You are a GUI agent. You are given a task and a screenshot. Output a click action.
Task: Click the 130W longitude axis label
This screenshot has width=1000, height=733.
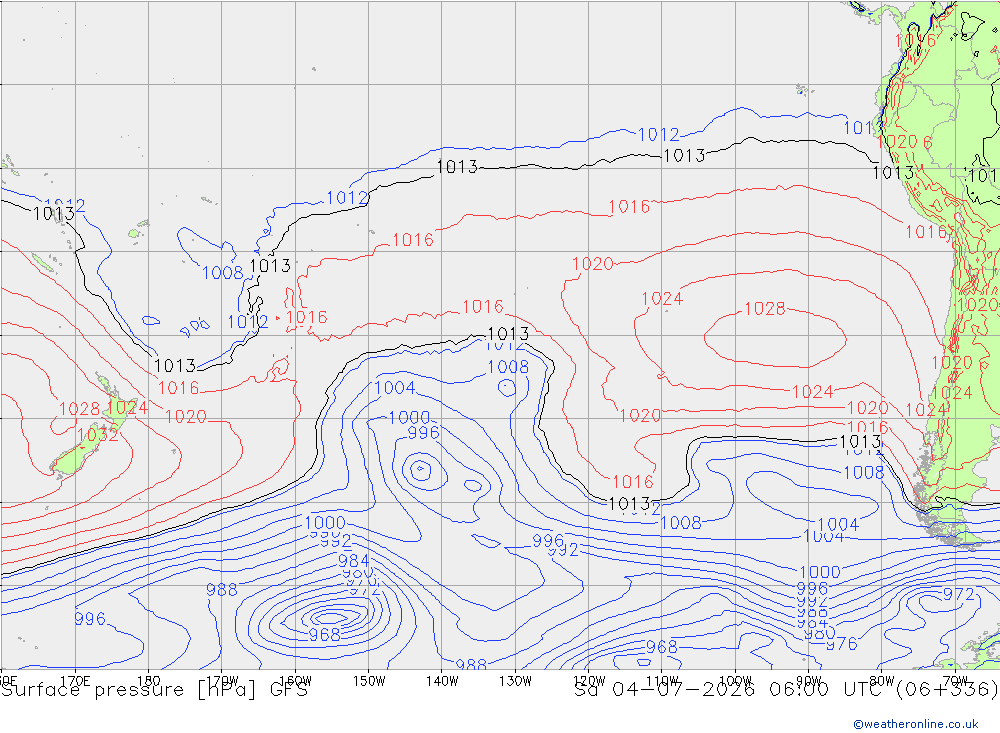click(x=515, y=680)
